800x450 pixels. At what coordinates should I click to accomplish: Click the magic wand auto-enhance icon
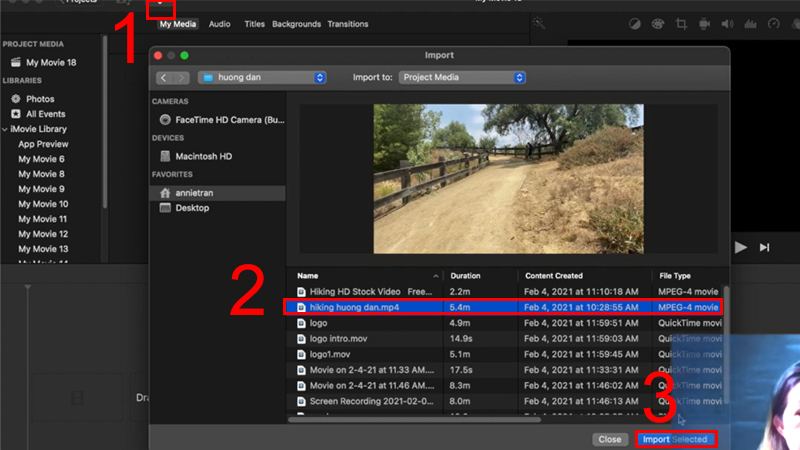(x=539, y=23)
